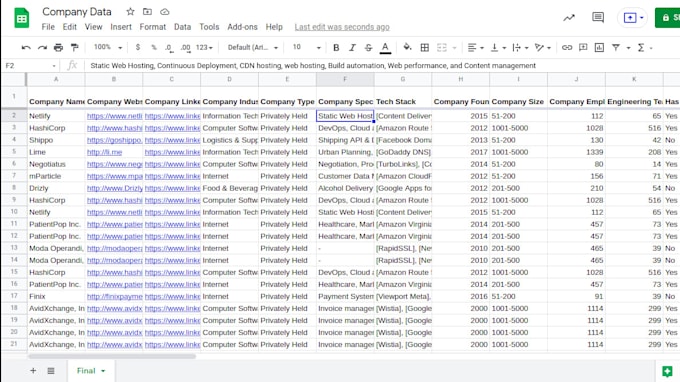Undo the last action
The height and width of the screenshot is (382, 680).
click(26, 47)
